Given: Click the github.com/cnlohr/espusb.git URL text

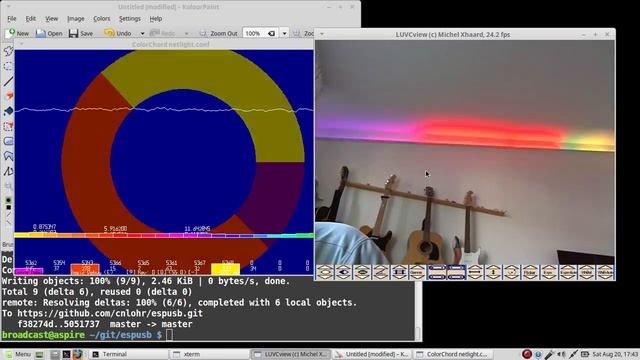Looking at the screenshot, I should 110,313.
